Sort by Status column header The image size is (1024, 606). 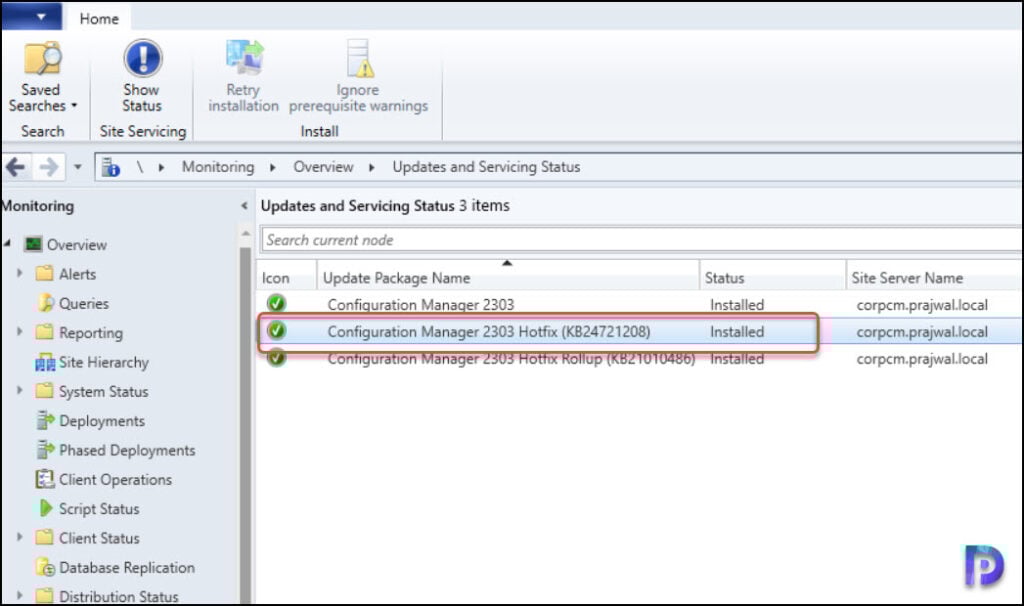(x=773, y=278)
